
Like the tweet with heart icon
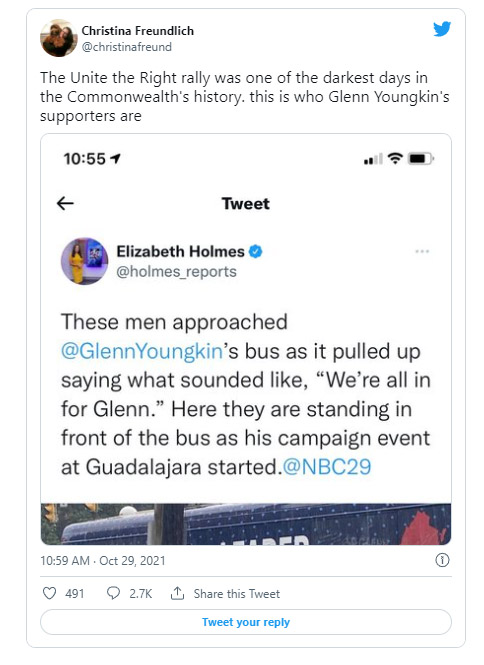click(x=49, y=593)
